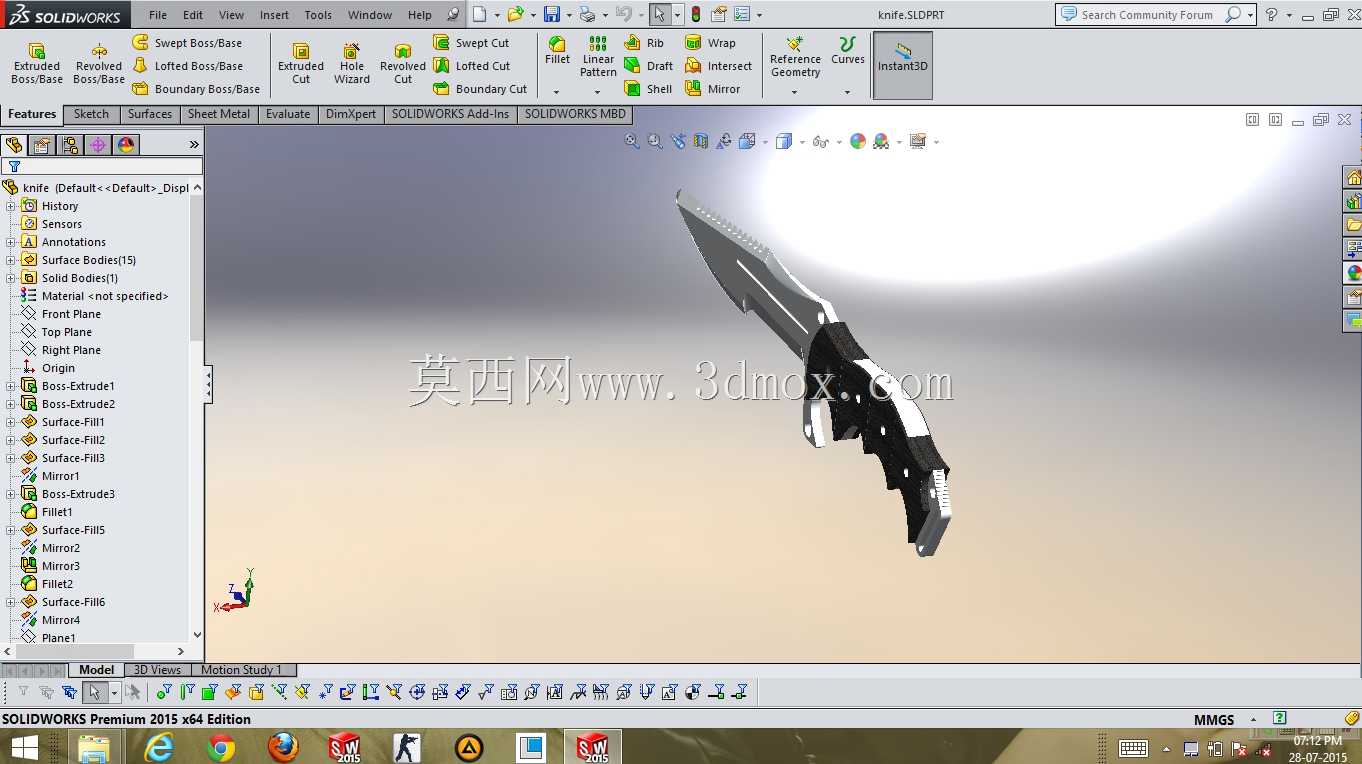This screenshot has height=764, width=1362.
Task: Click the Zoom to Area icon
Action: click(x=655, y=142)
